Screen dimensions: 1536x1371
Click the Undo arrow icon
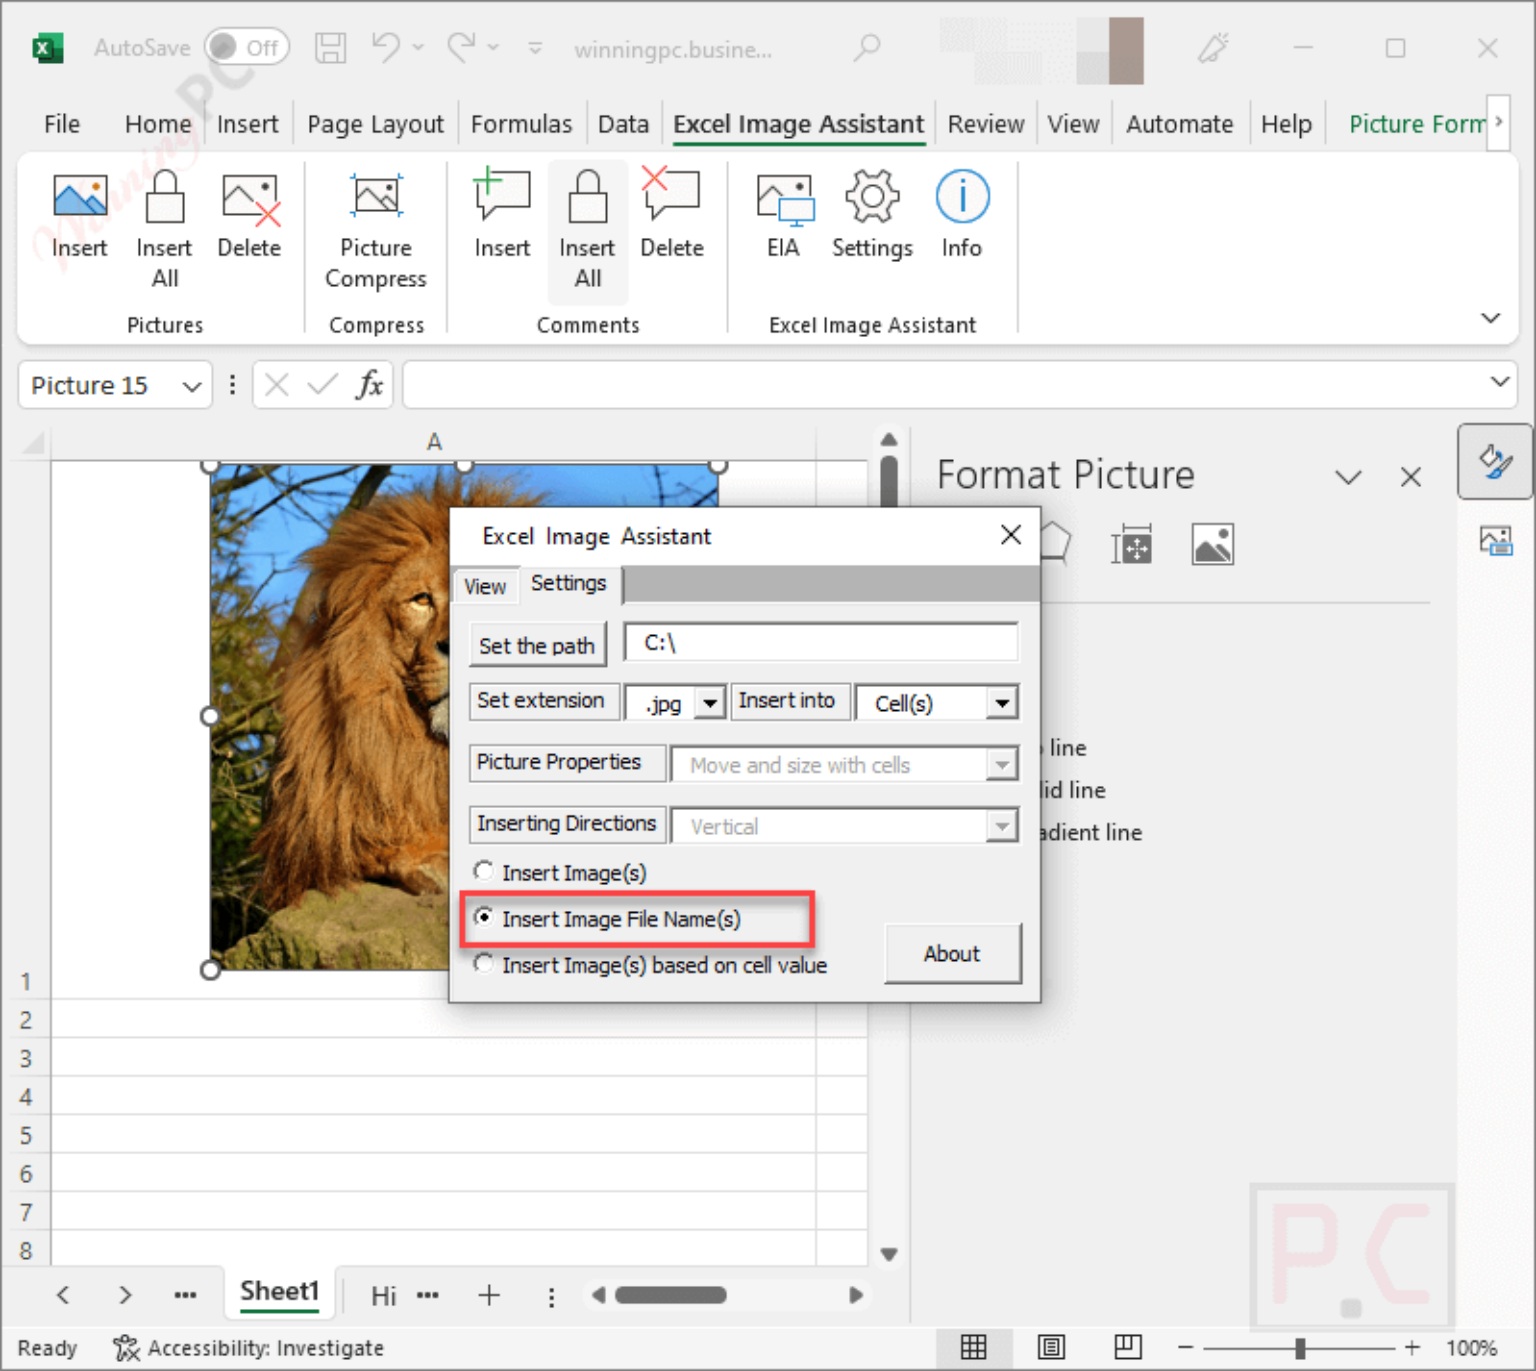(386, 47)
